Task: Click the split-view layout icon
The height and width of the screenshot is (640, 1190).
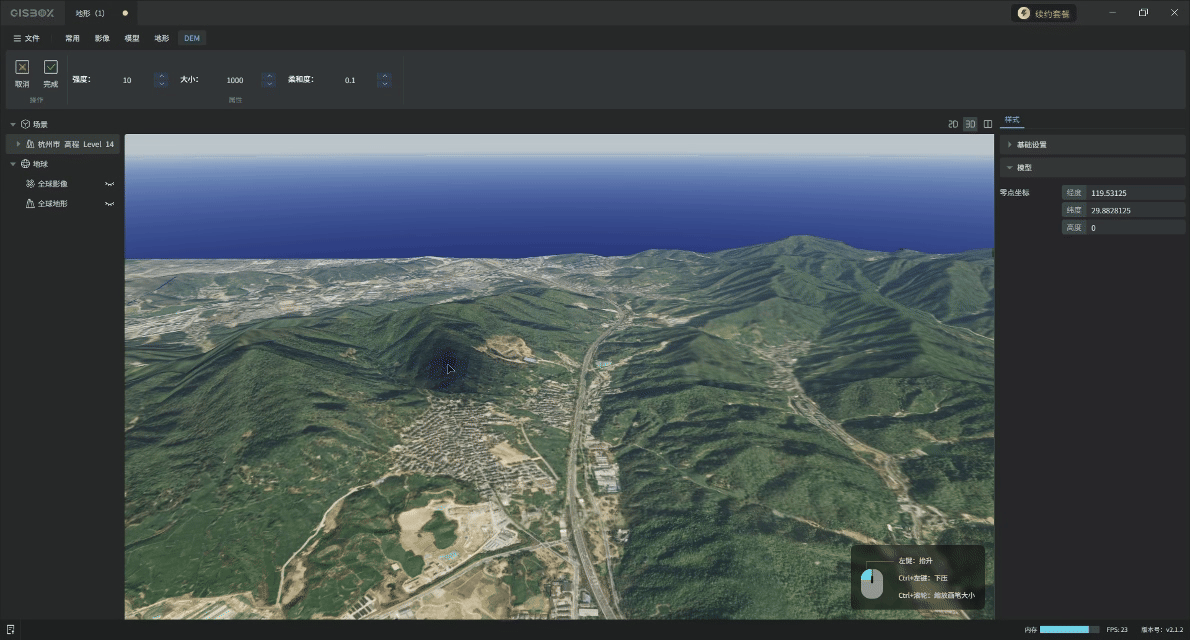Action: [988, 124]
